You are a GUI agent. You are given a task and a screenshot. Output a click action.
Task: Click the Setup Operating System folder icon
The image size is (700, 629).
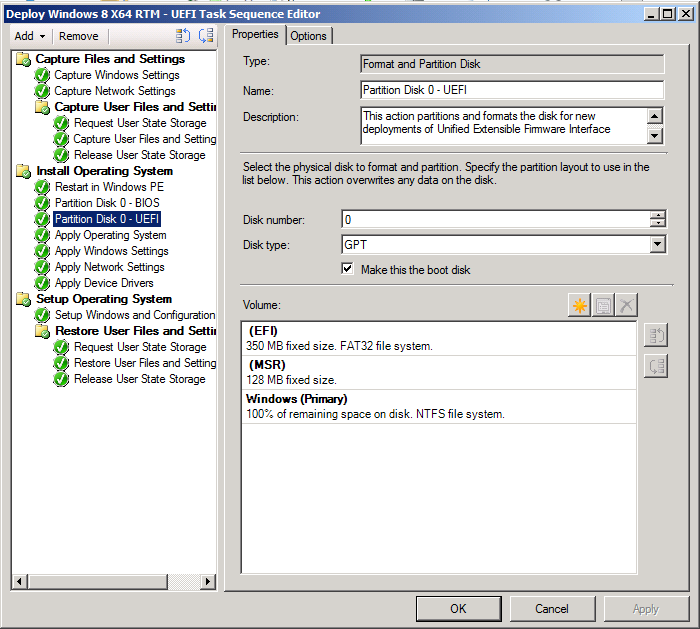pyautogui.click(x=23, y=299)
